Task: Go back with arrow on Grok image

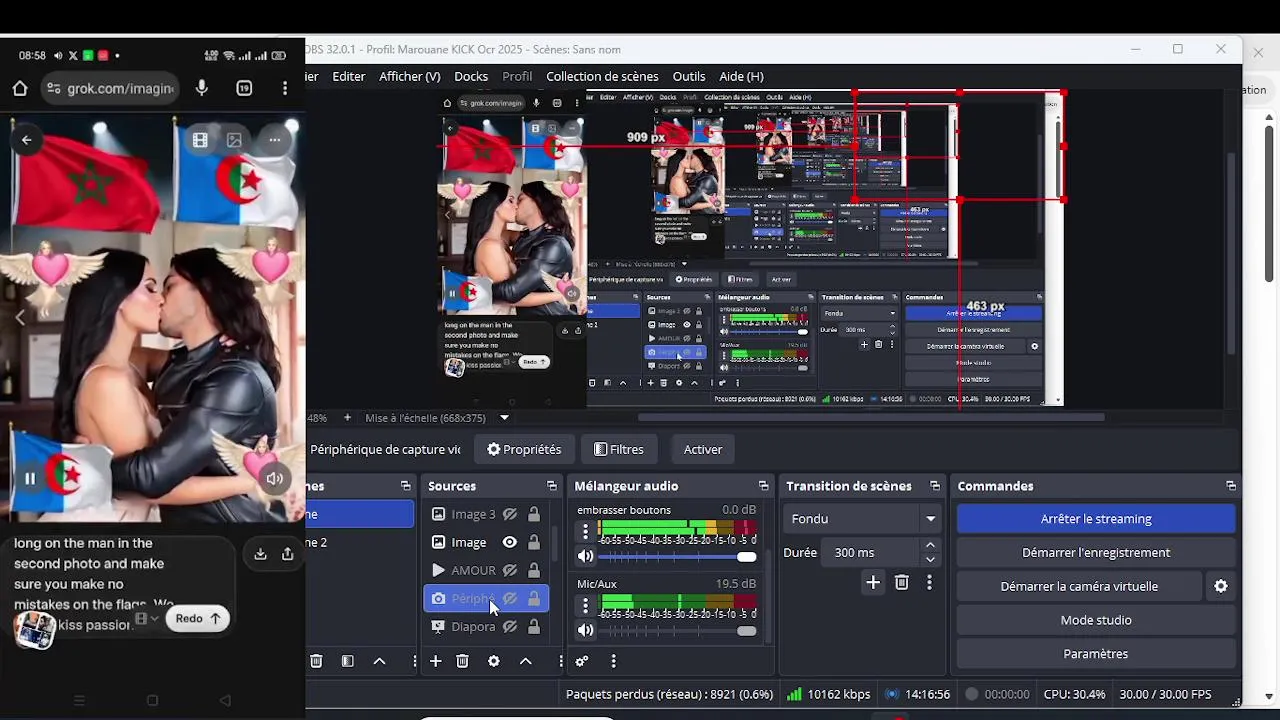Action: 27,140
